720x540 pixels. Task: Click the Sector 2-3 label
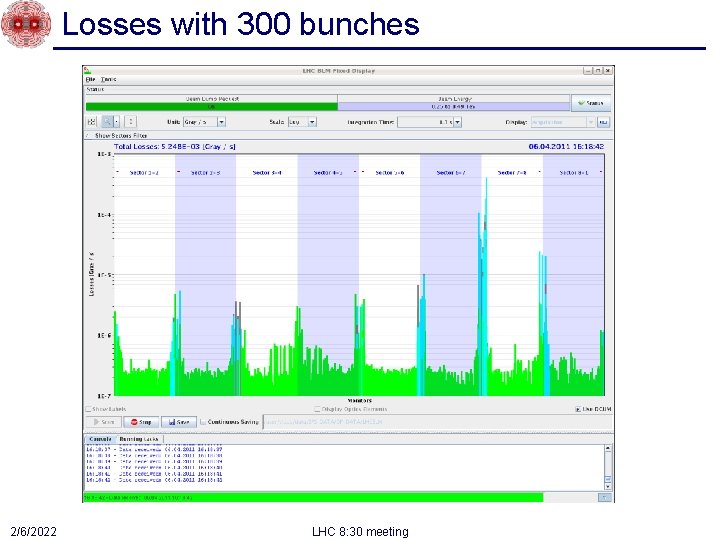coord(205,173)
